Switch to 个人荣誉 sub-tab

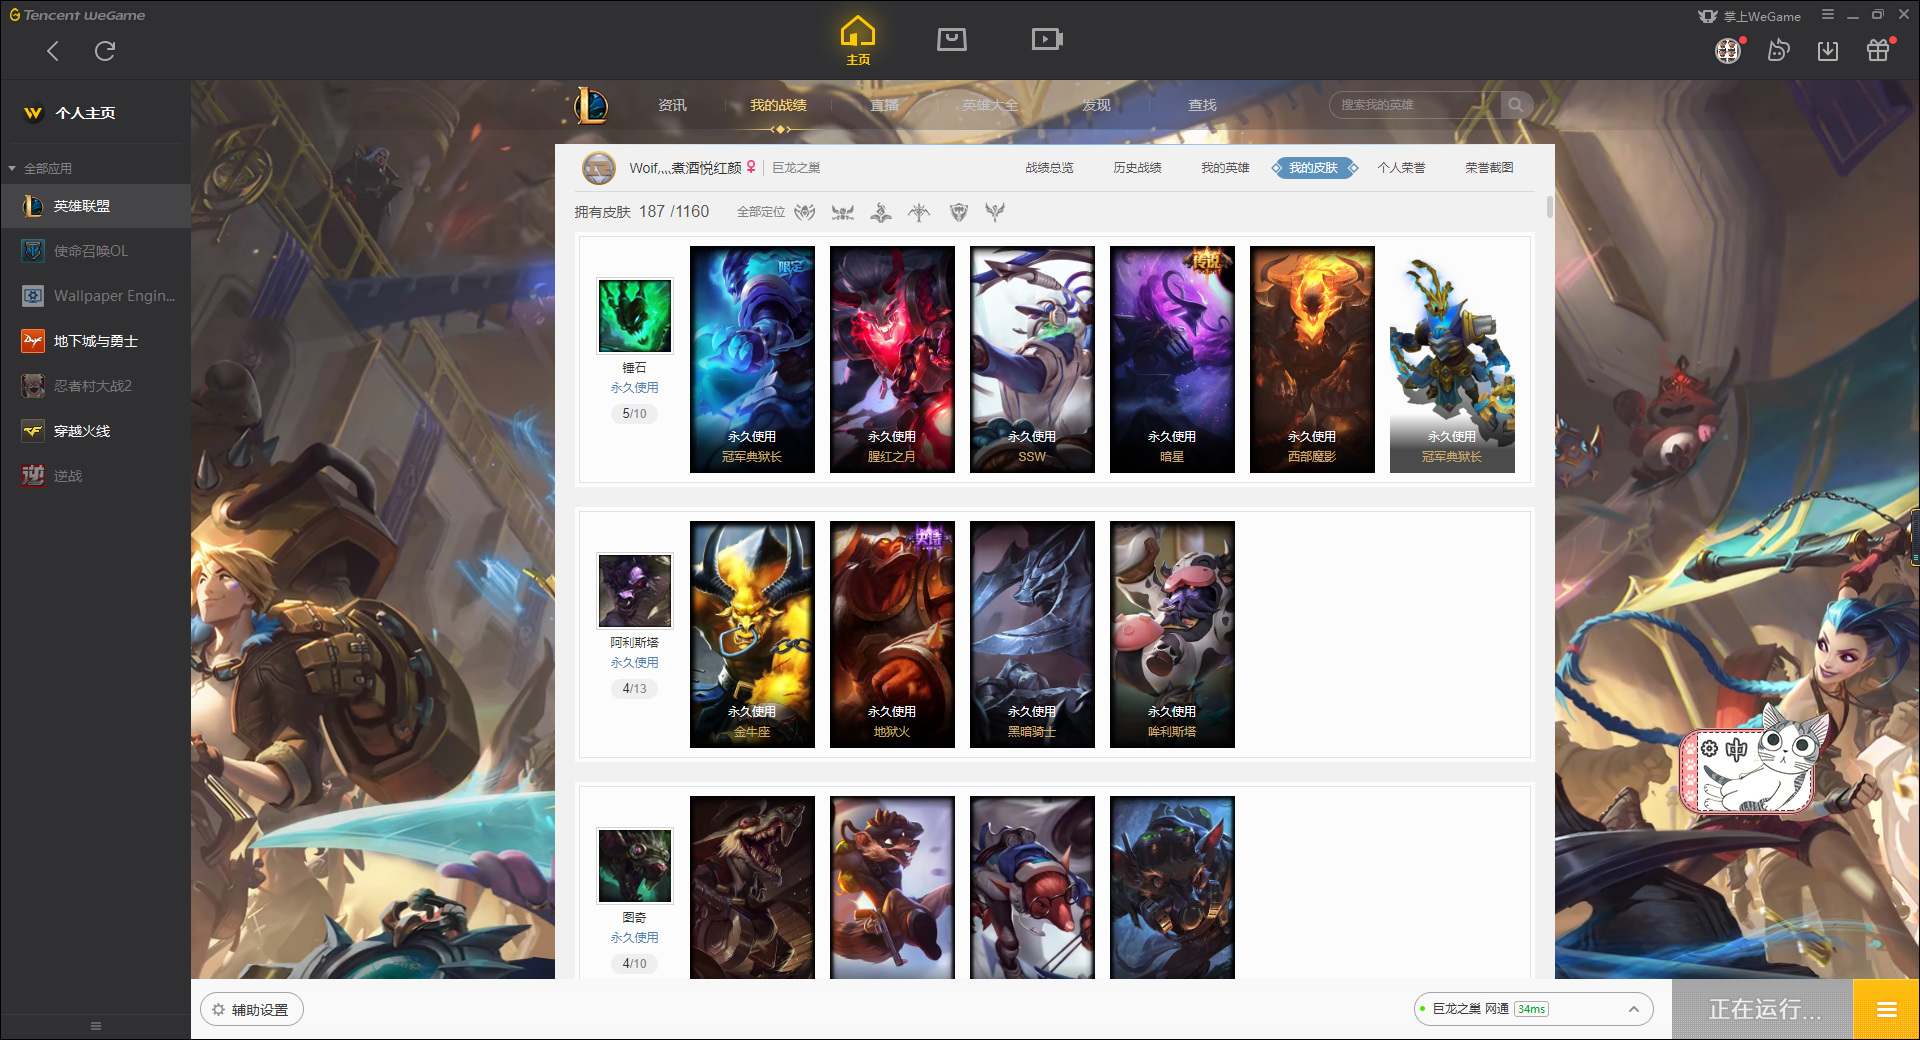(1401, 168)
